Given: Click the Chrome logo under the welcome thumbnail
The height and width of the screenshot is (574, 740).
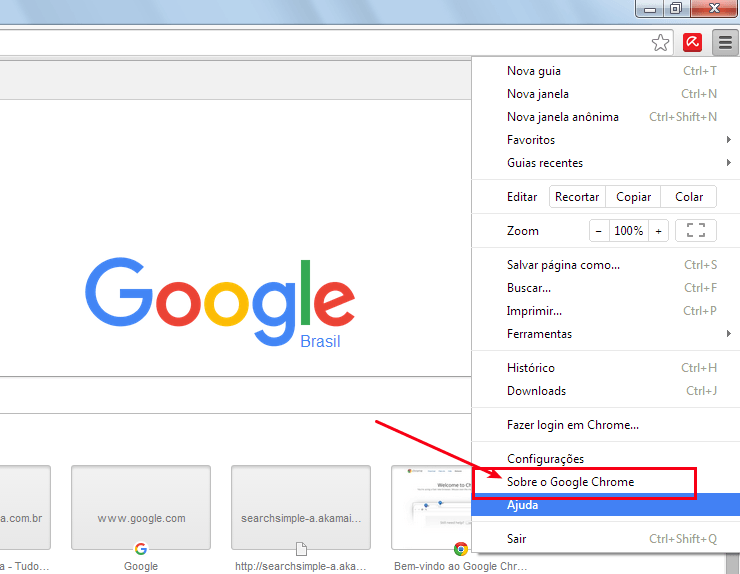Looking at the screenshot, I should click(x=461, y=549).
